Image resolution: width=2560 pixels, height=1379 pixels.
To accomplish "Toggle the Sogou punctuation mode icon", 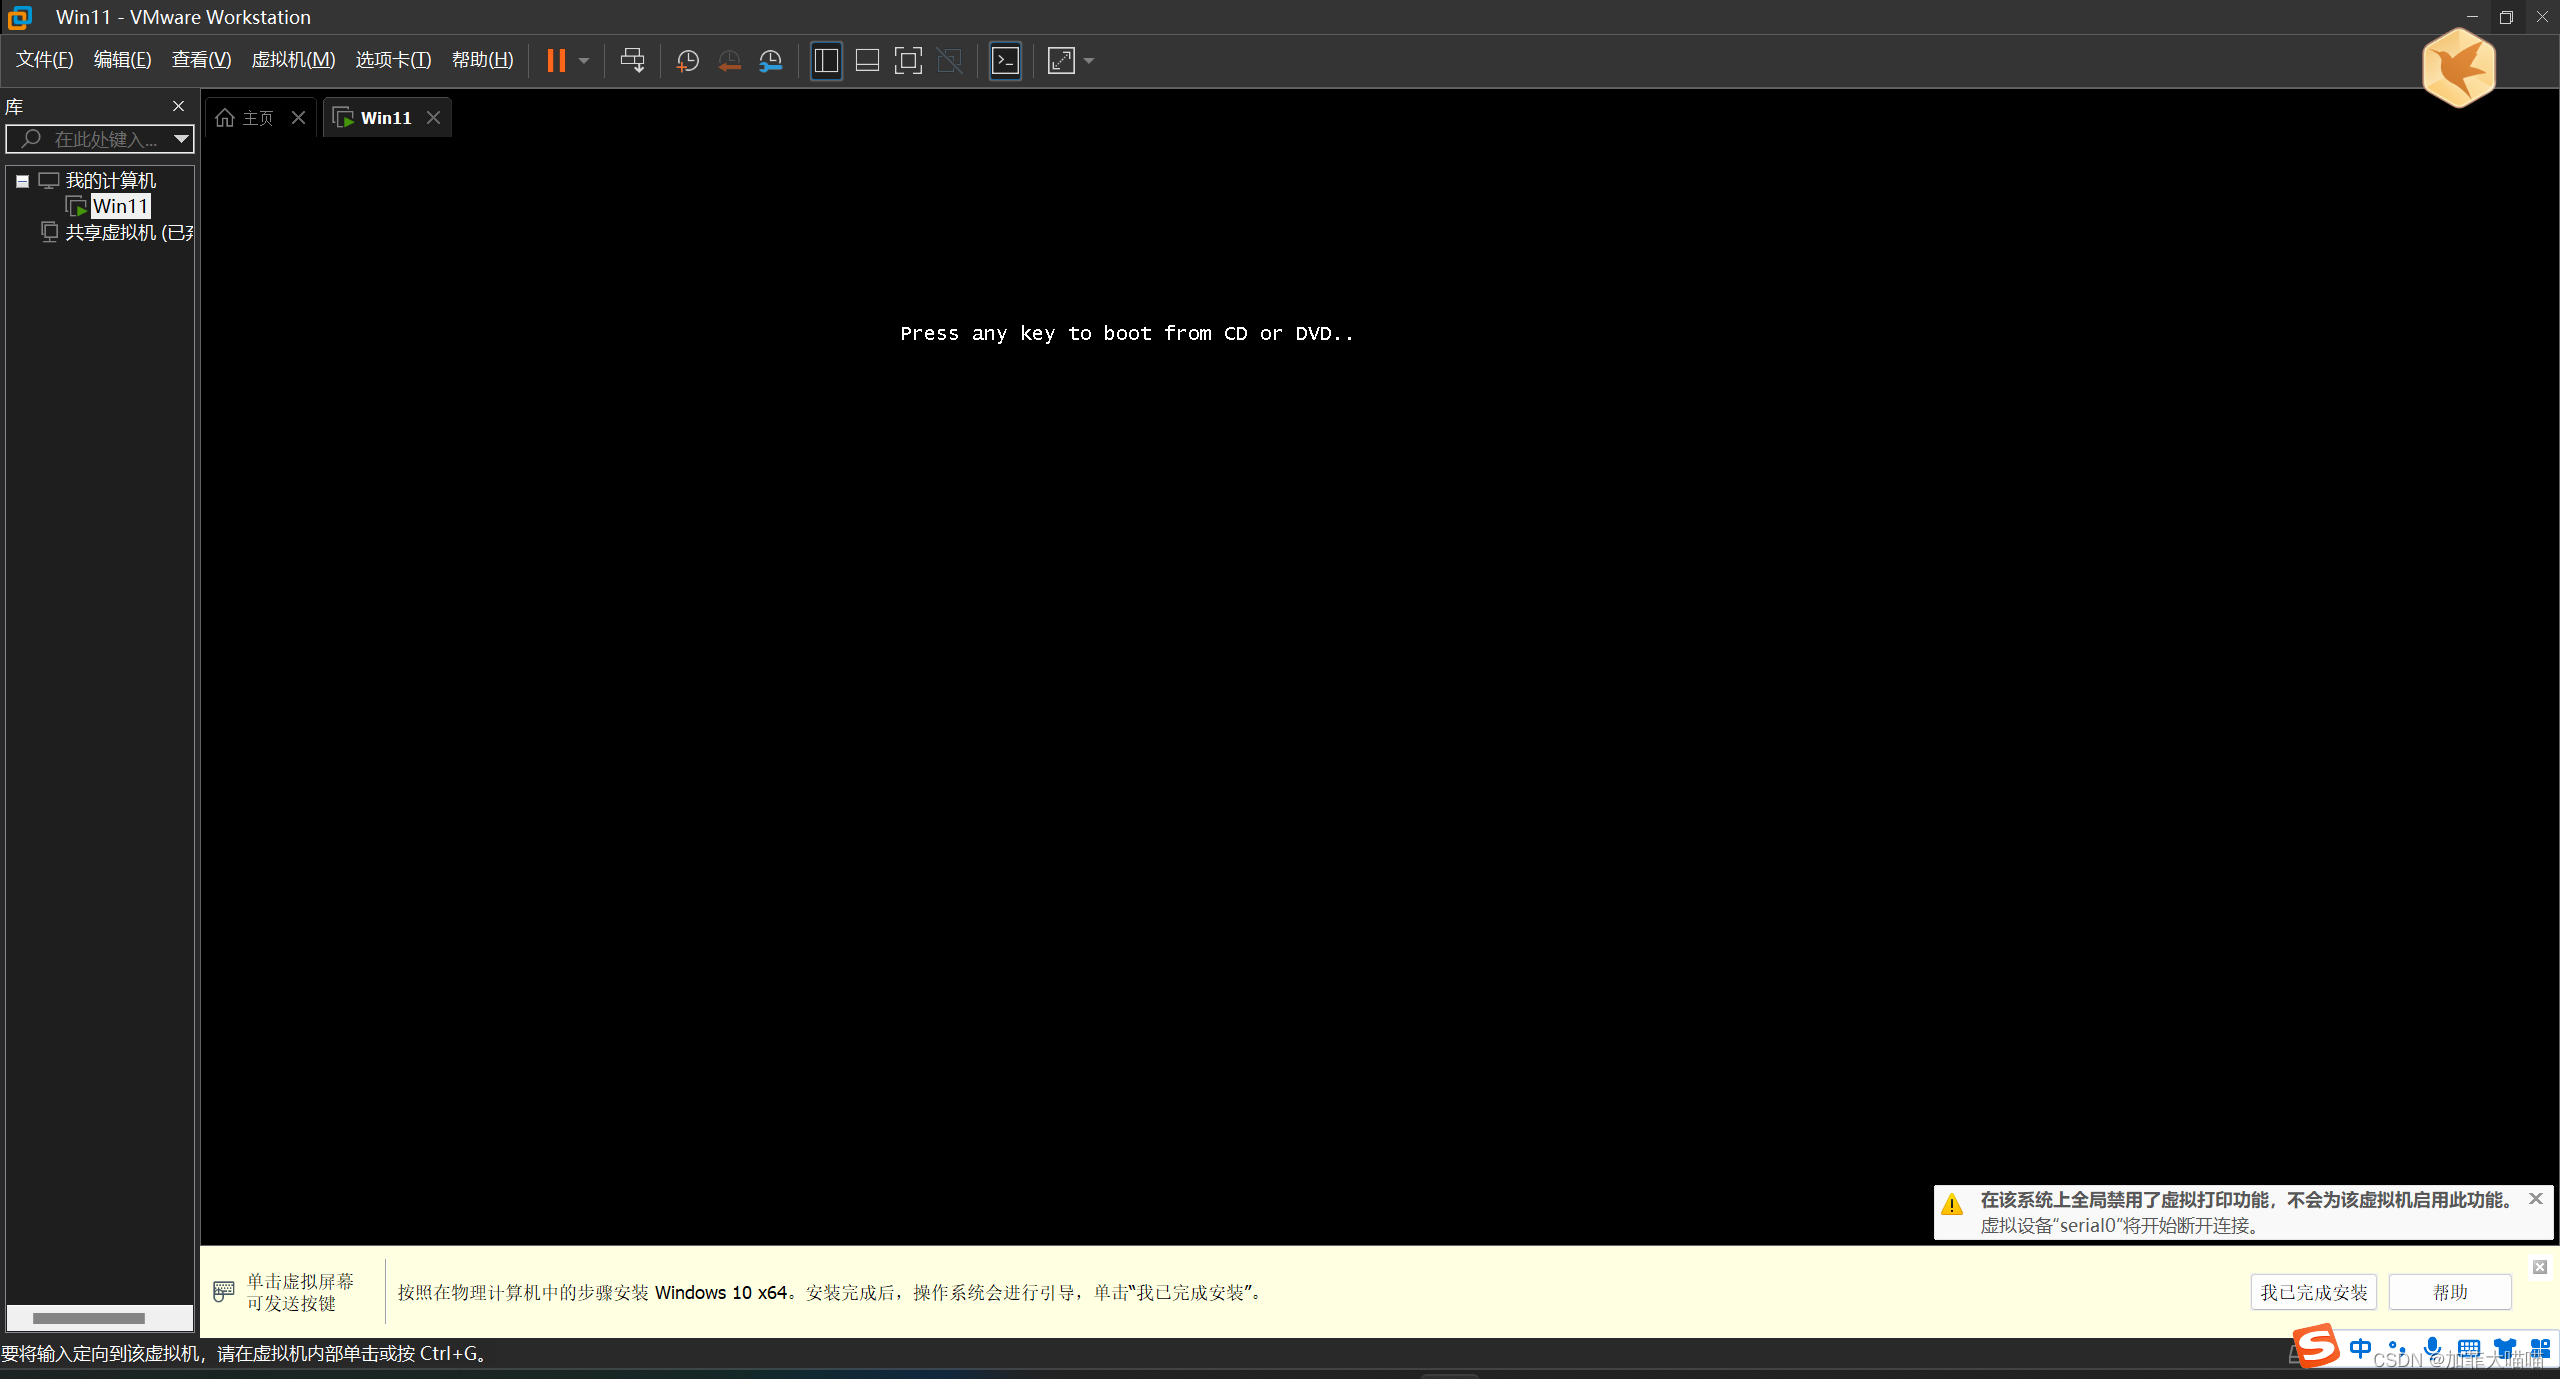I will pyautogui.click(x=2396, y=1348).
